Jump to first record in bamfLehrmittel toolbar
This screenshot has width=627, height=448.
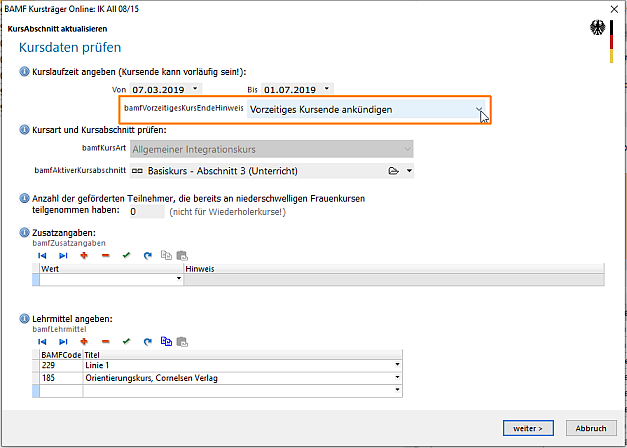[x=42, y=342]
